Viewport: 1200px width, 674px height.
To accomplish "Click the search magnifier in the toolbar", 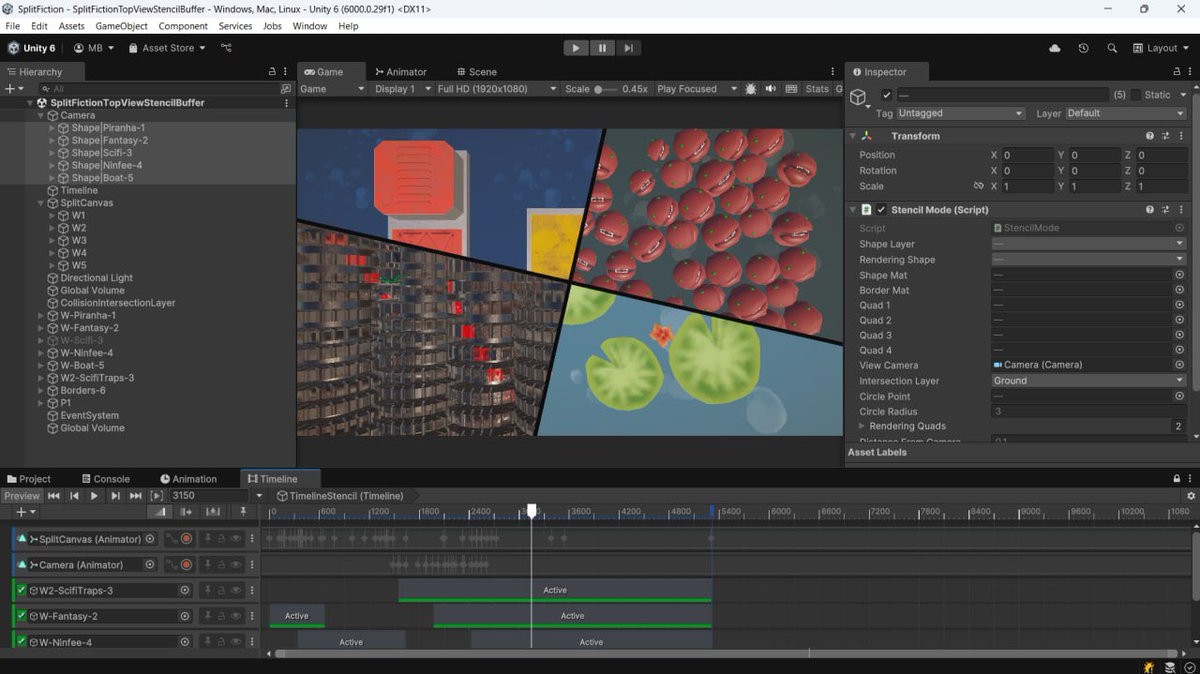I will tap(1112, 48).
